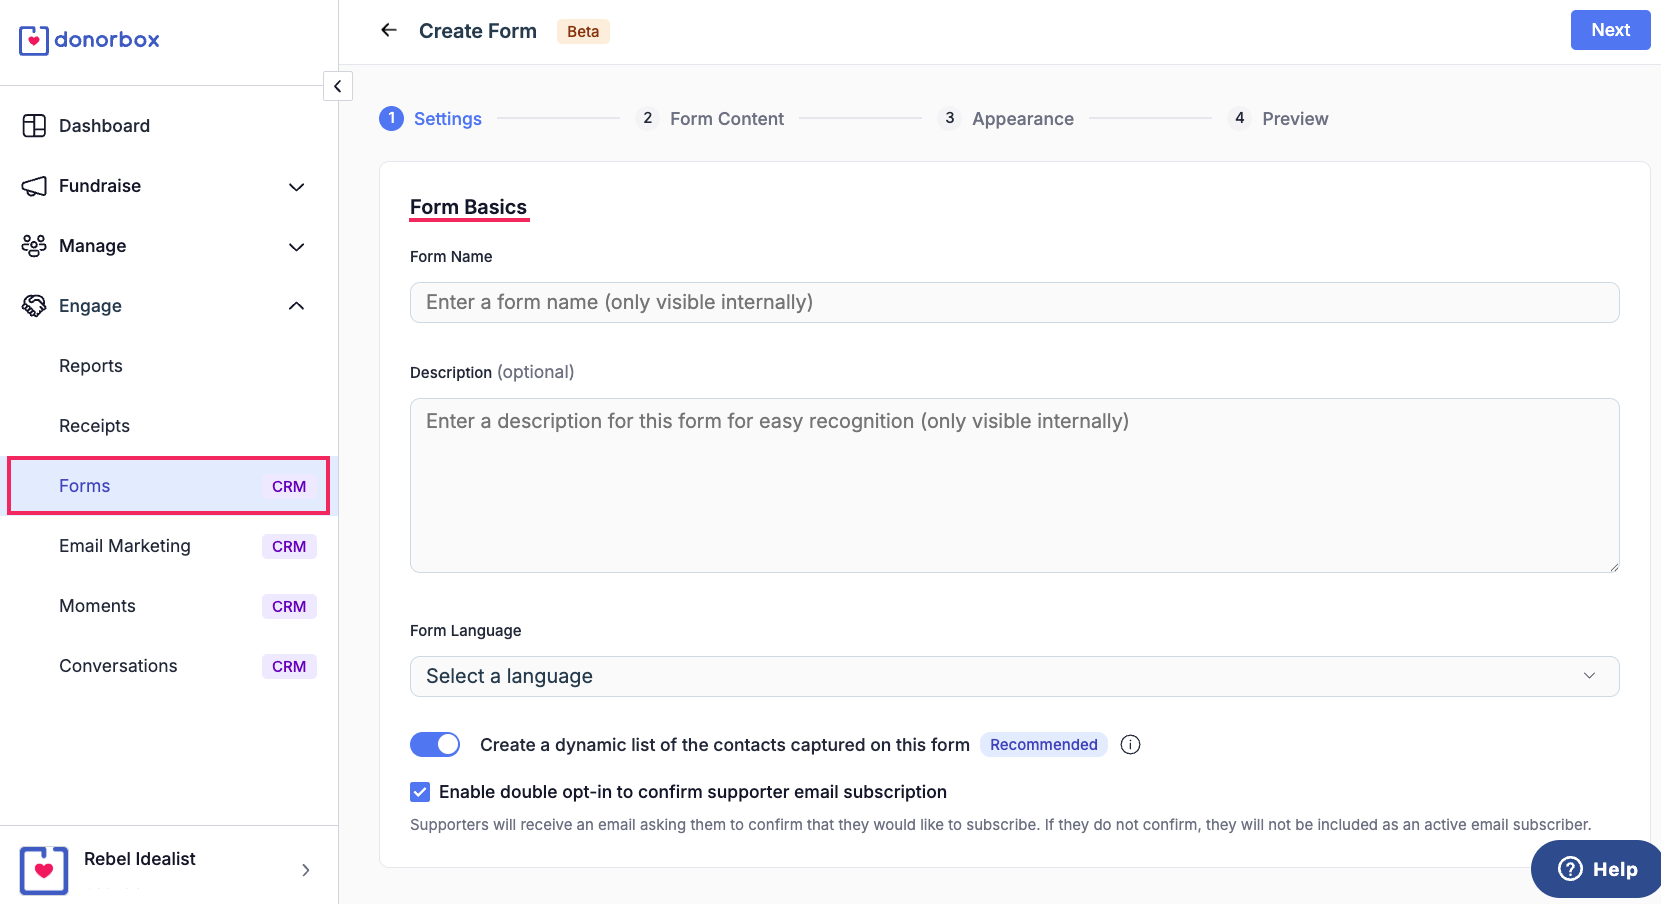Toggle the dynamic contact list switch
Screen dimensions: 1661x904
(x=435, y=745)
